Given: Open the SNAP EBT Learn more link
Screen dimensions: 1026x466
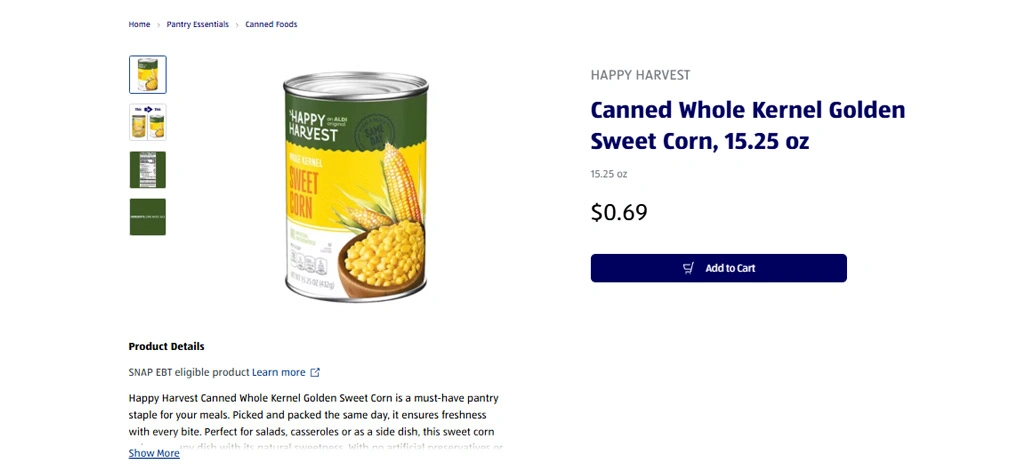Looking at the screenshot, I should 279,373.
